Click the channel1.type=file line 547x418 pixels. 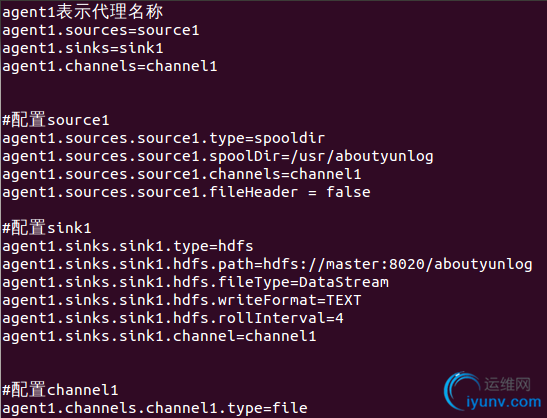[155, 408]
